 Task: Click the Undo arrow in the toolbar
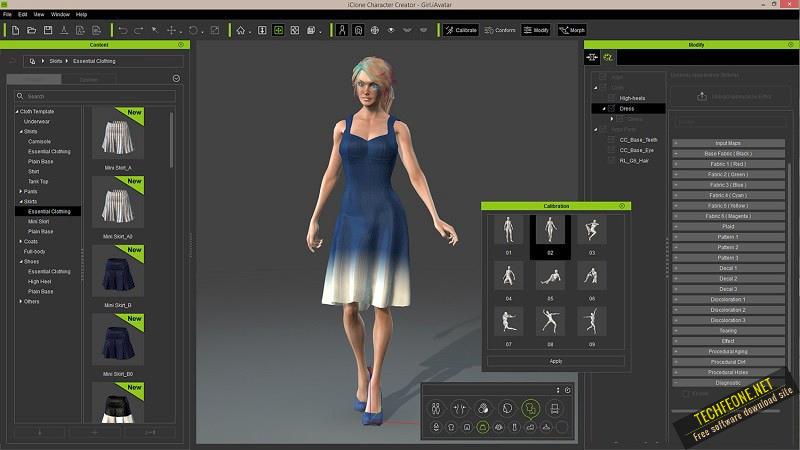[122, 30]
